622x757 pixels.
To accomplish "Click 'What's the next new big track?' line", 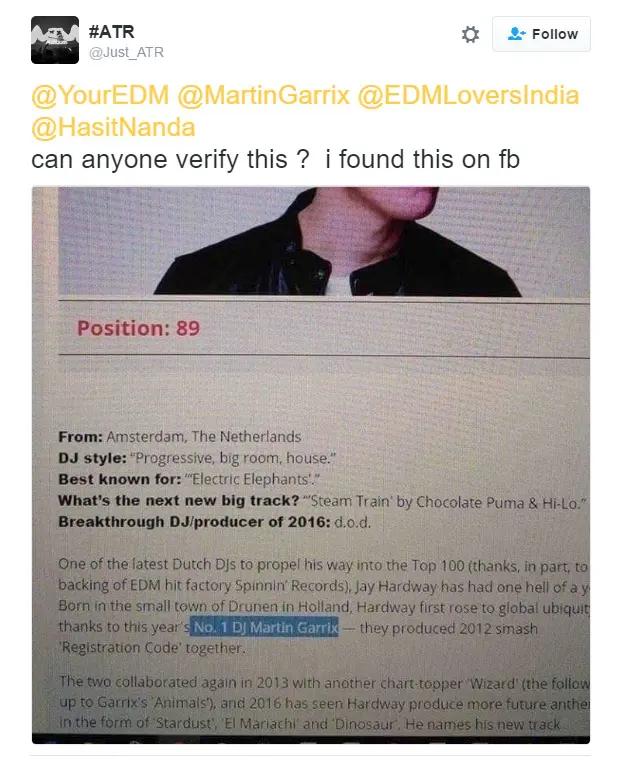I will [x=322, y=501].
